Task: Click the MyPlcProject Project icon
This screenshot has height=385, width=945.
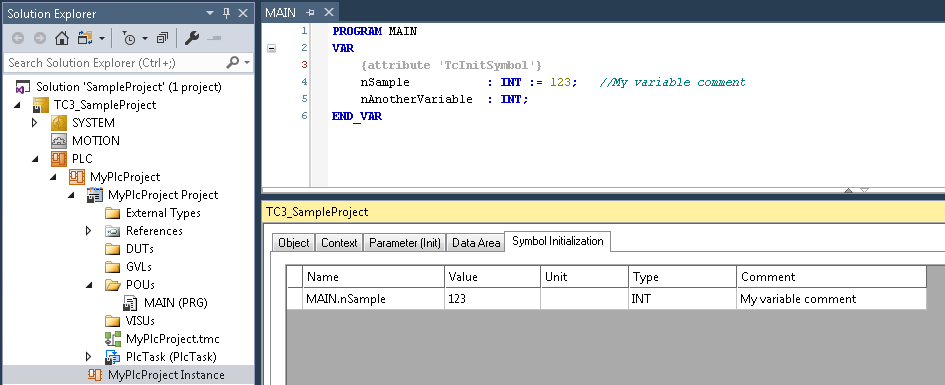Action: [95, 195]
